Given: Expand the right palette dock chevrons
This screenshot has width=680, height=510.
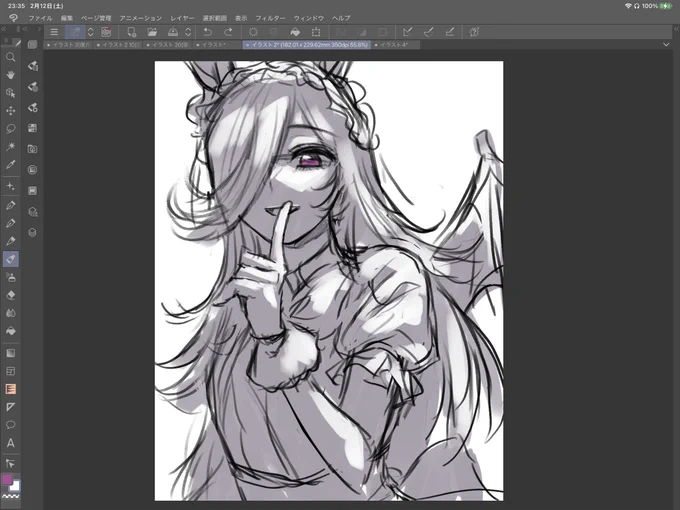Looking at the screenshot, I should tap(676, 29).
